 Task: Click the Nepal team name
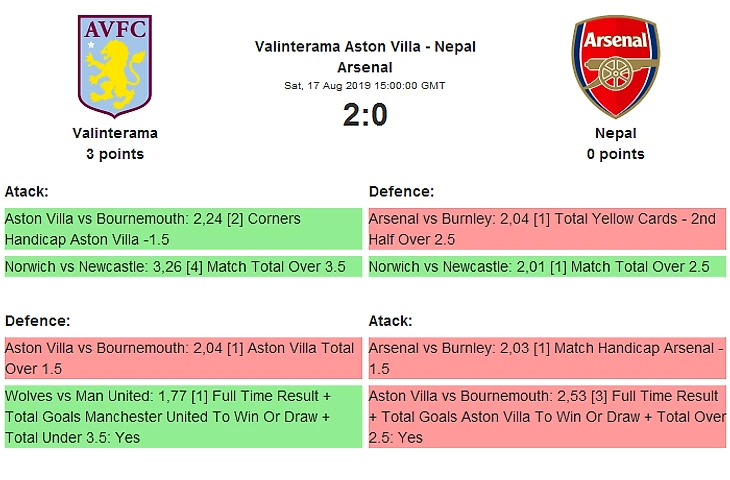pos(615,133)
